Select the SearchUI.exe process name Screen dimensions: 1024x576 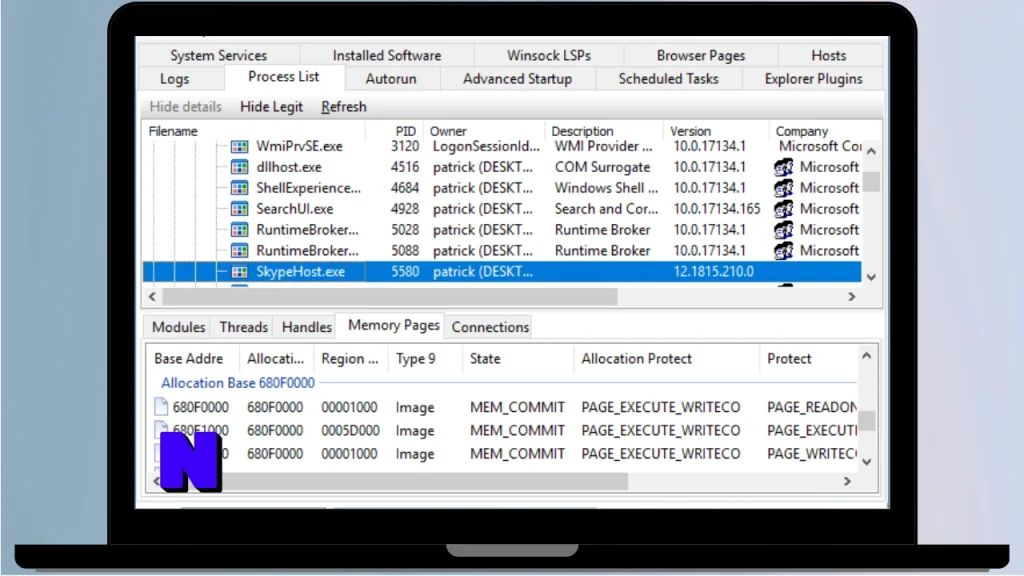(295, 209)
